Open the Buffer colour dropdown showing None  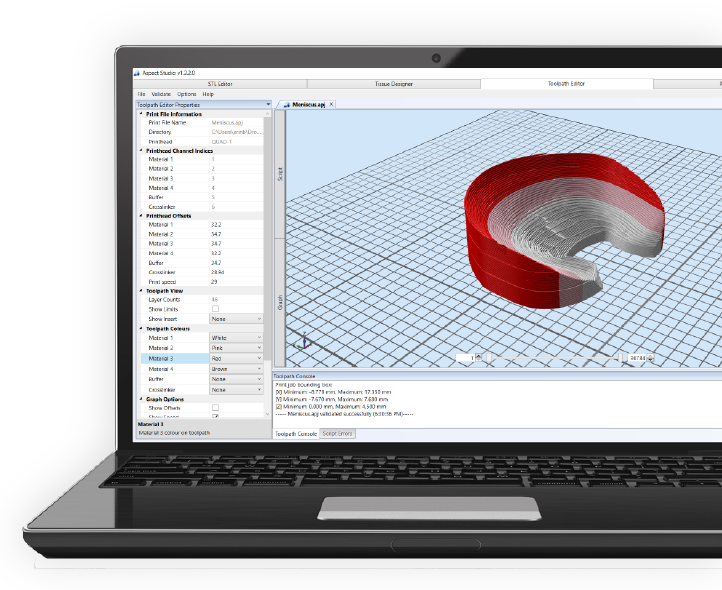point(236,379)
